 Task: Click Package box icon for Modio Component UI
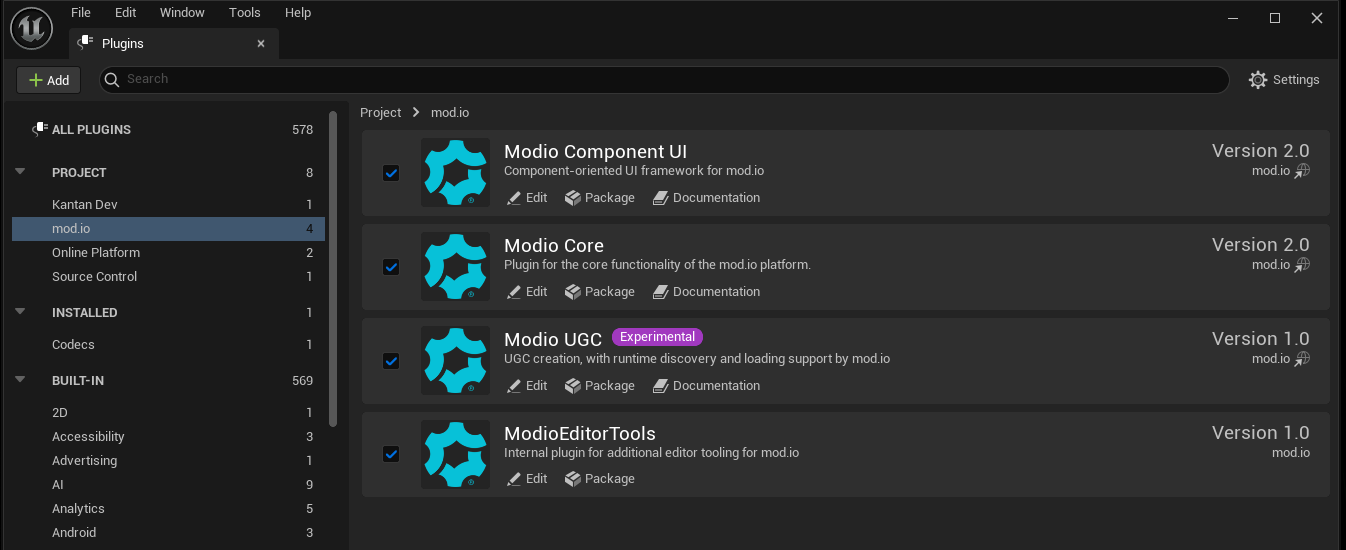(x=572, y=198)
